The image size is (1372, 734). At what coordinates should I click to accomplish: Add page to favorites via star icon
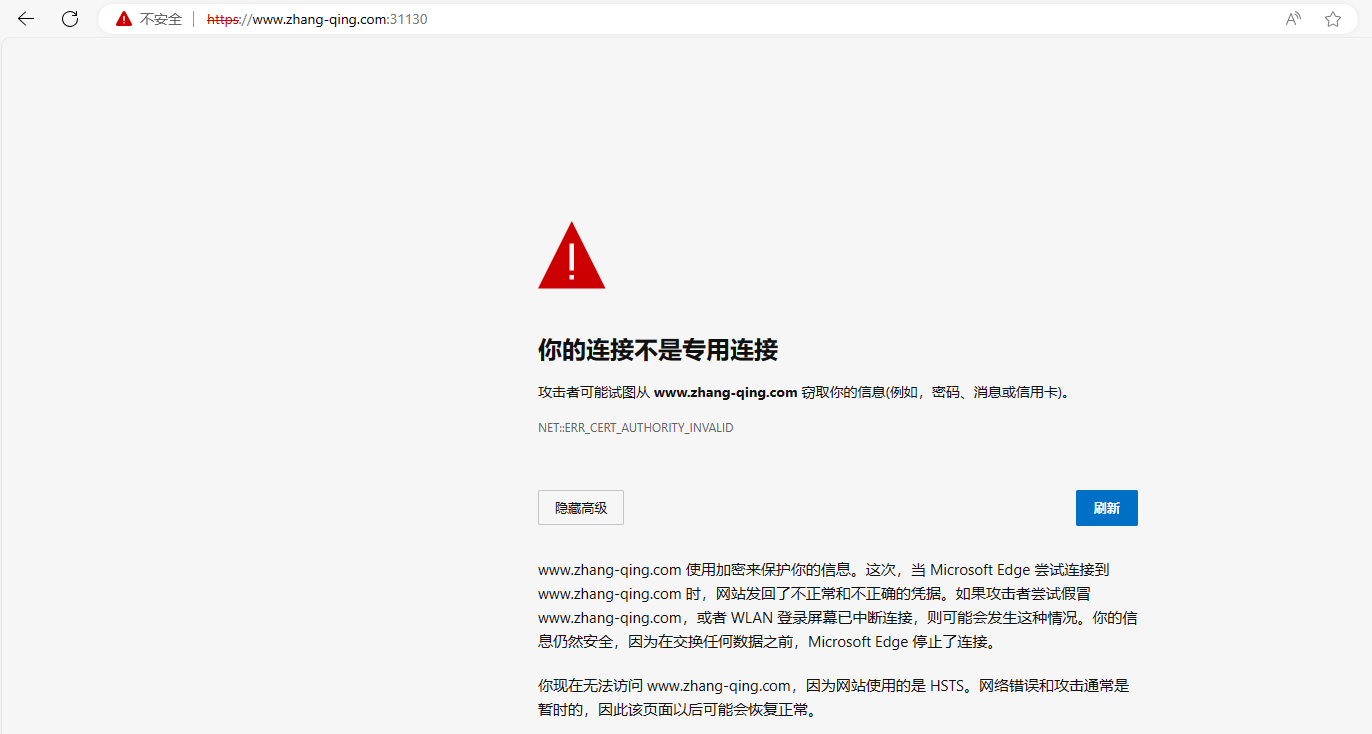[x=1332, y=19]
